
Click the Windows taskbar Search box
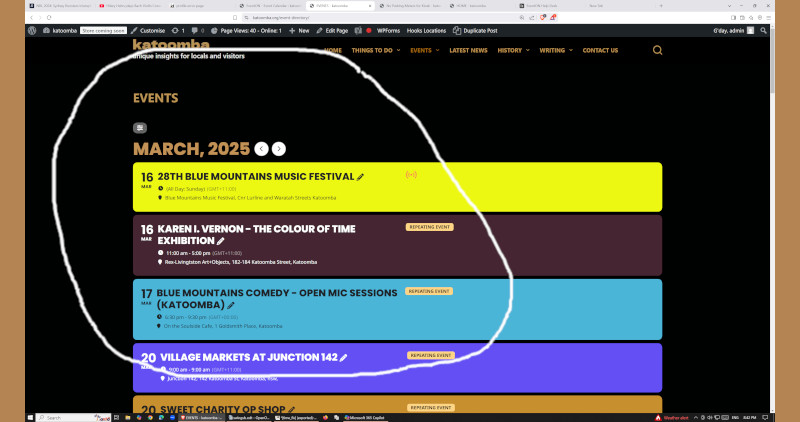tap(73, 417)
